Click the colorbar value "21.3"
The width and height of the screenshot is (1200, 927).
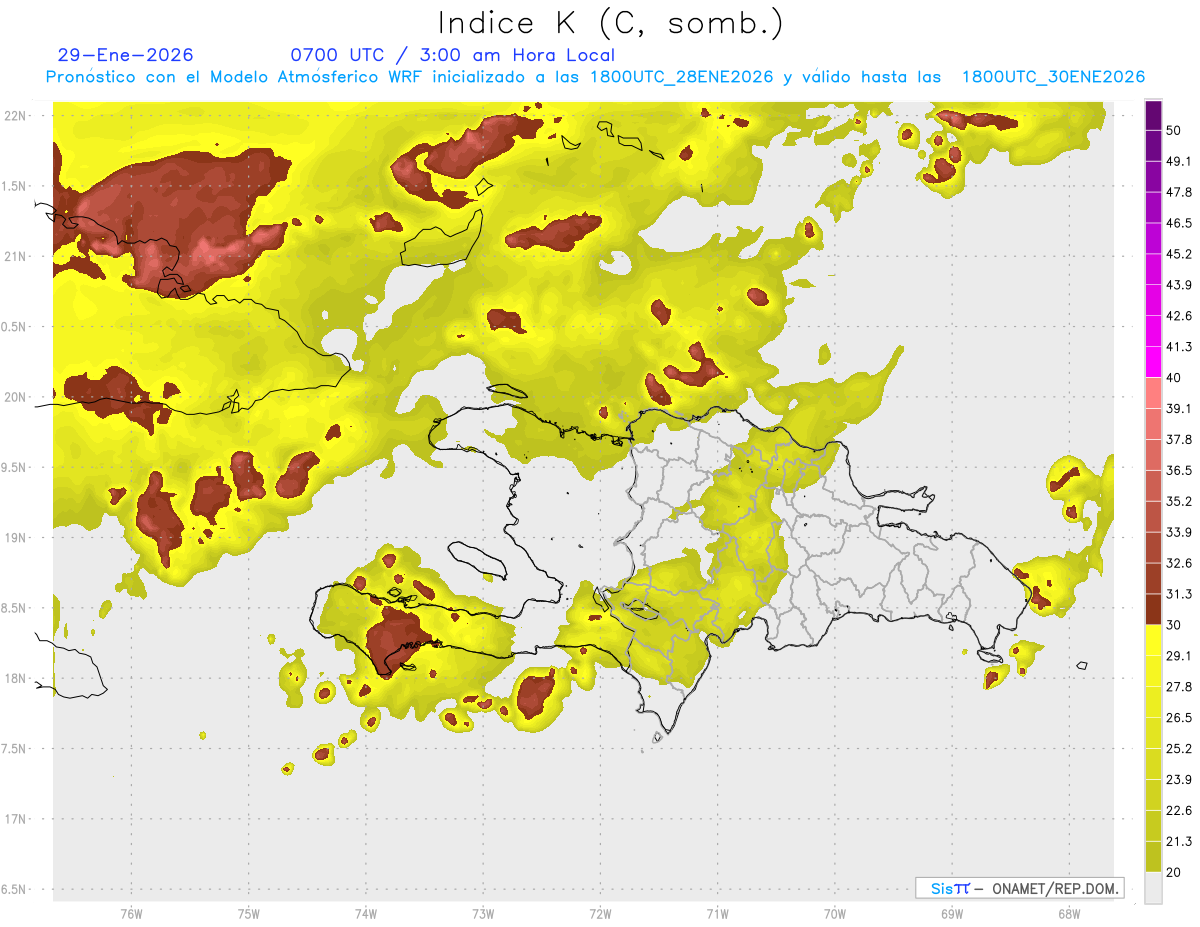1179,841
